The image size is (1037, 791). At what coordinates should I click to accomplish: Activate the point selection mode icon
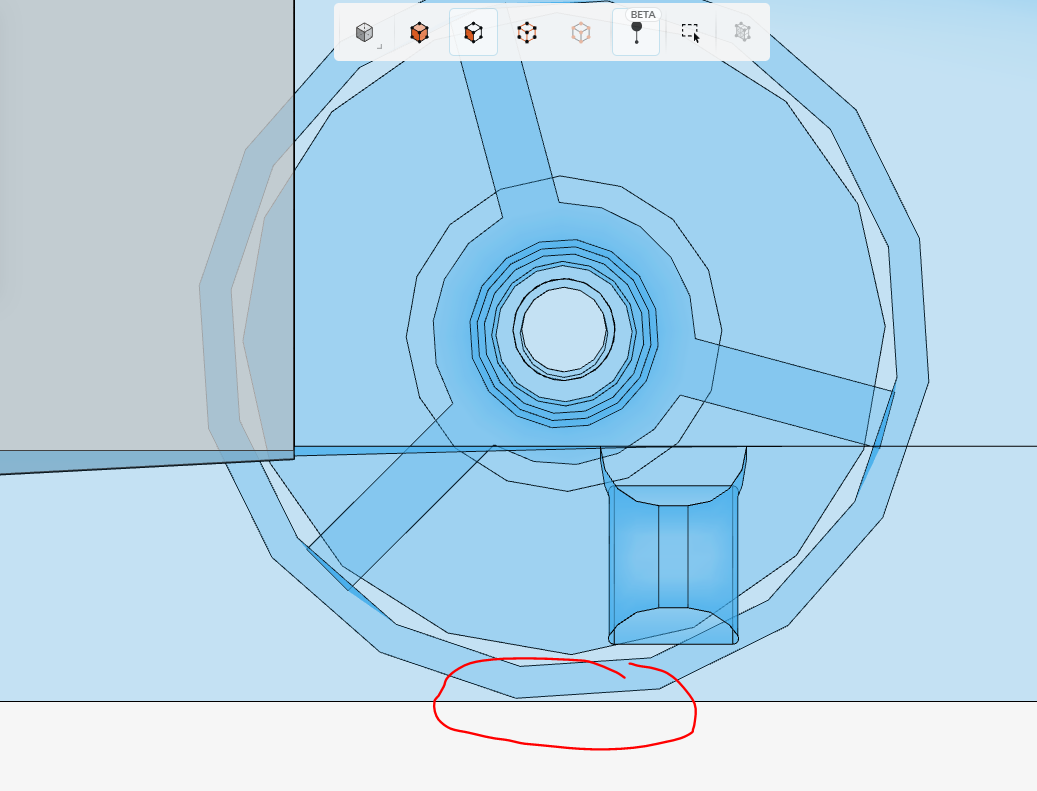coord(527,32)
